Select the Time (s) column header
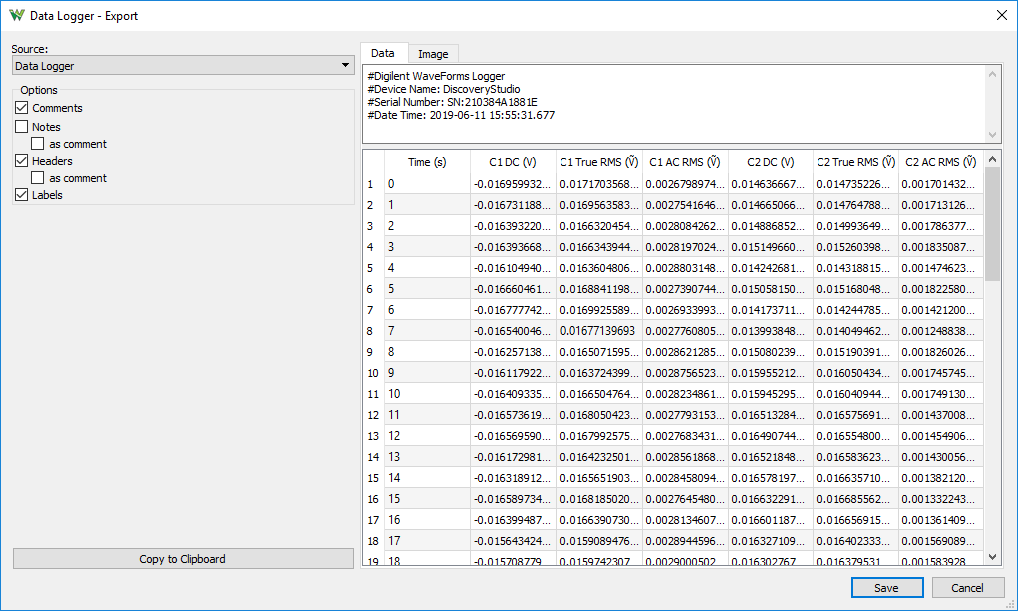 tap(427, 162)
